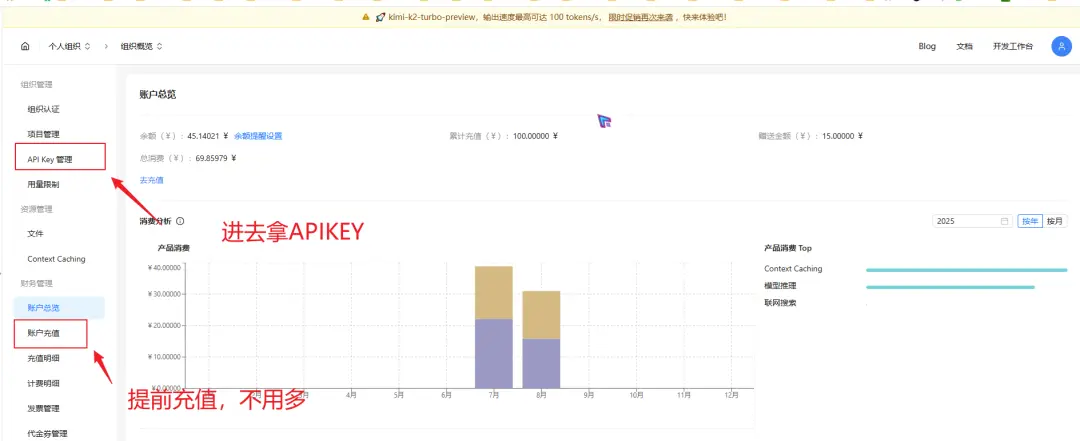Click the Context Caching progress bar

[x=966, y=269]
